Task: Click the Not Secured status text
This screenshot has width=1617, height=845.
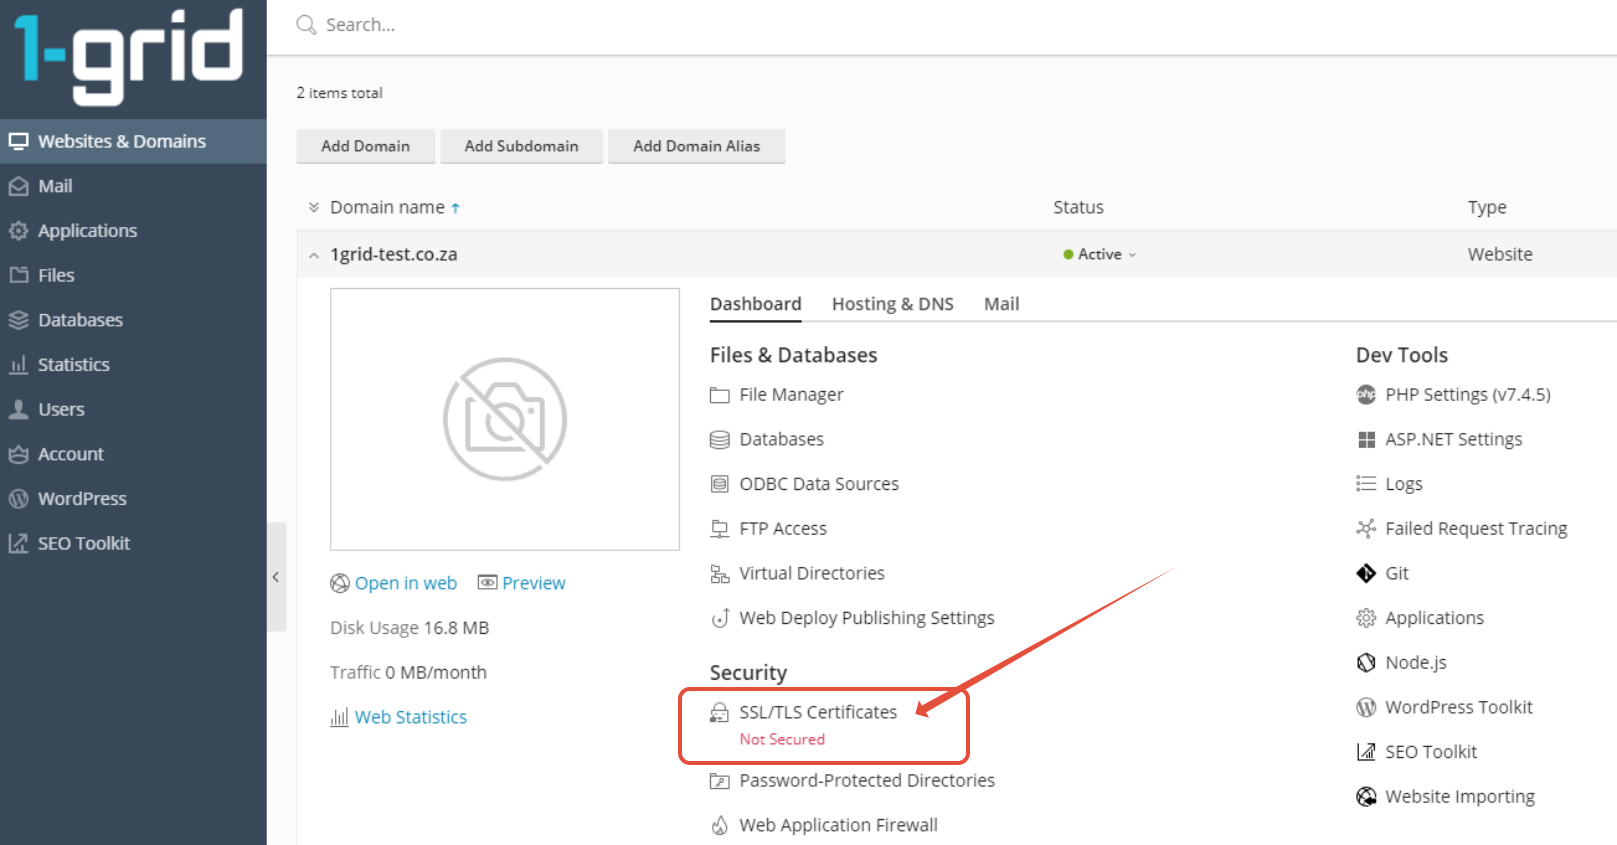Action: 782,739
